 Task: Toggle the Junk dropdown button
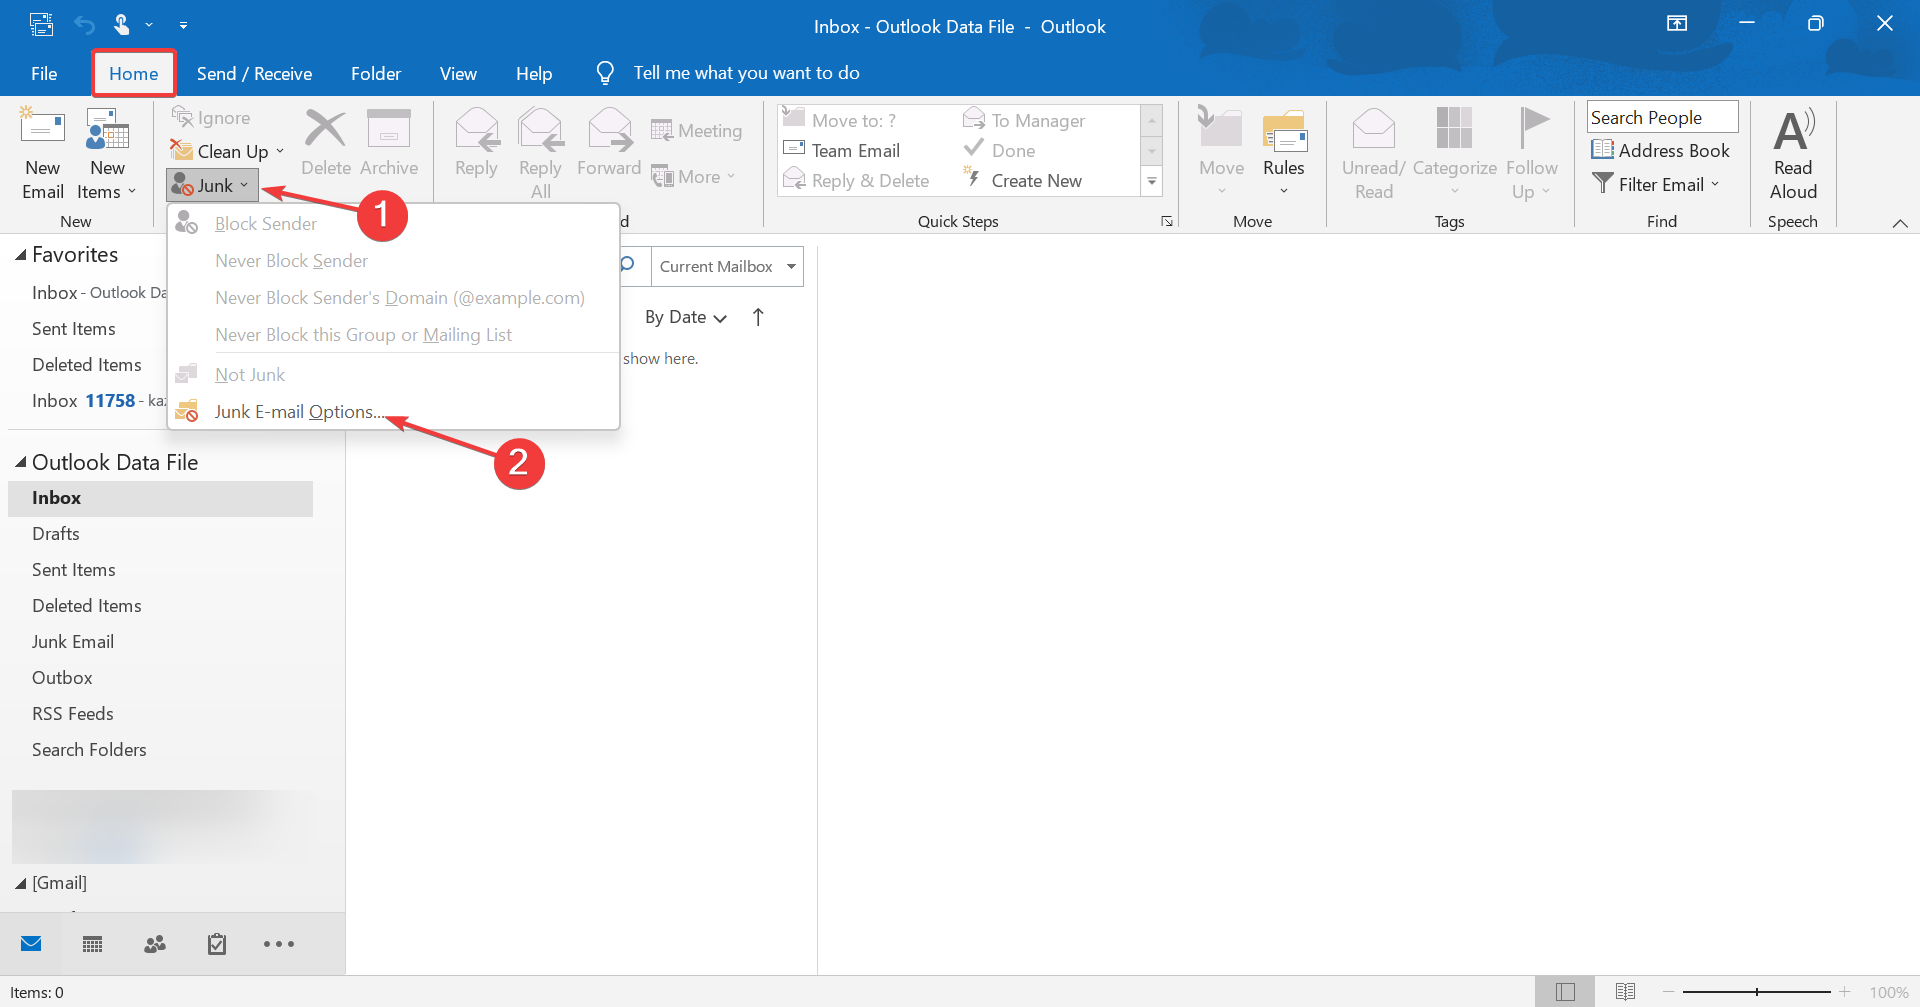click(x=212, y=185)
